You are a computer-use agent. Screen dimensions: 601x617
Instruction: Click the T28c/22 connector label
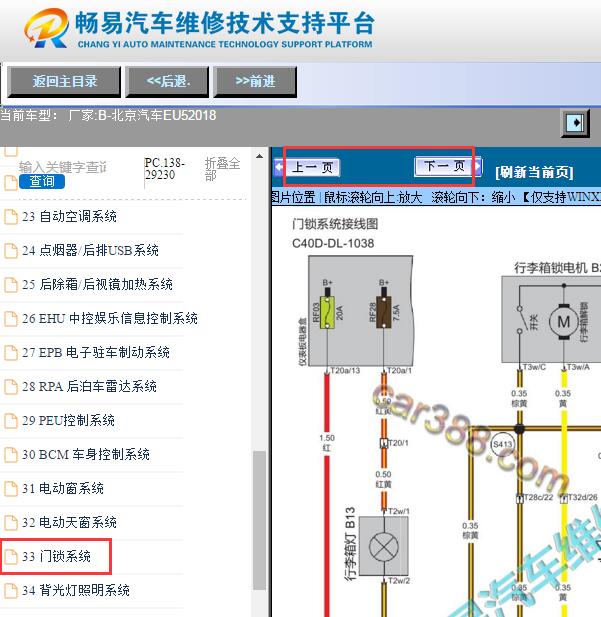click(x=538, y=497)
